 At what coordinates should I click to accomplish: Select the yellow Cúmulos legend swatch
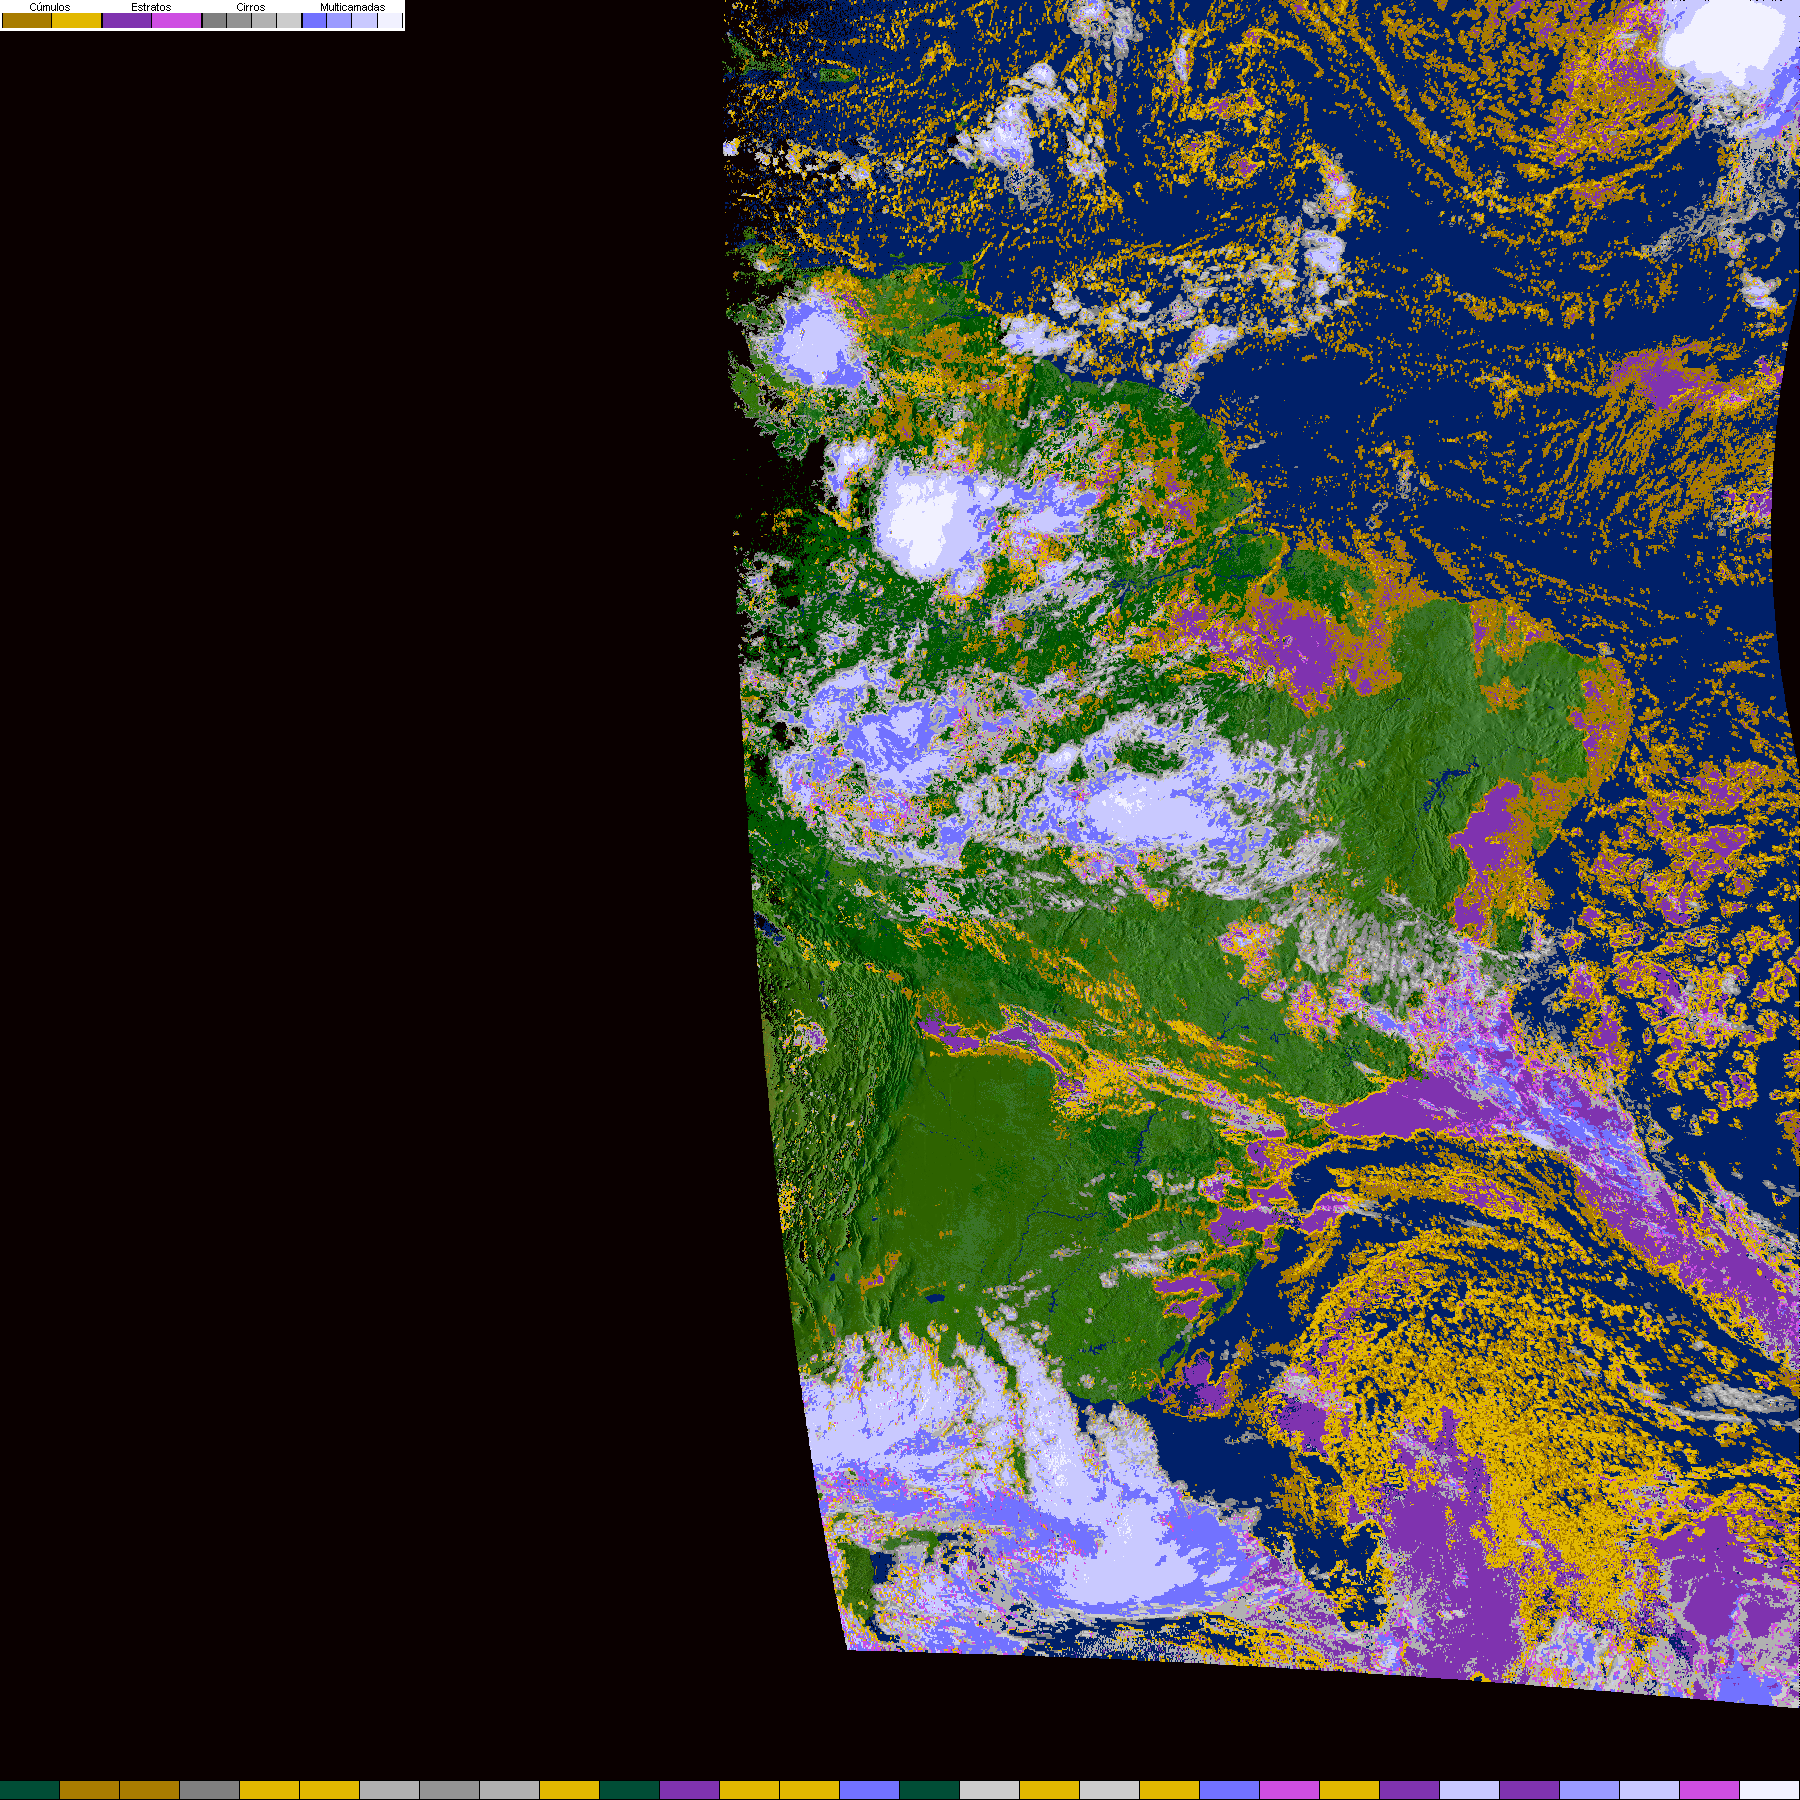pyautogui.click(x=77, y=20)
